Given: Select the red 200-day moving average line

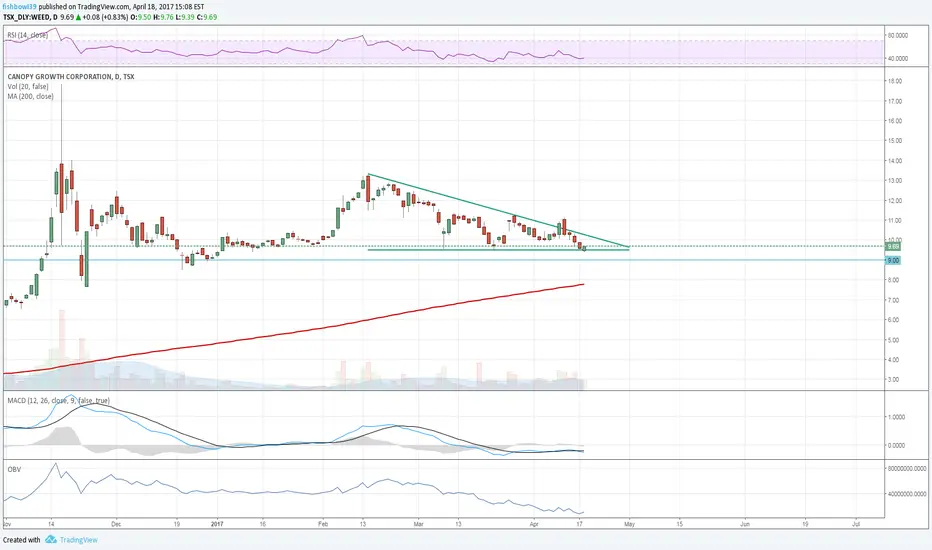Looking at the screenshot, I should (294, 329).
